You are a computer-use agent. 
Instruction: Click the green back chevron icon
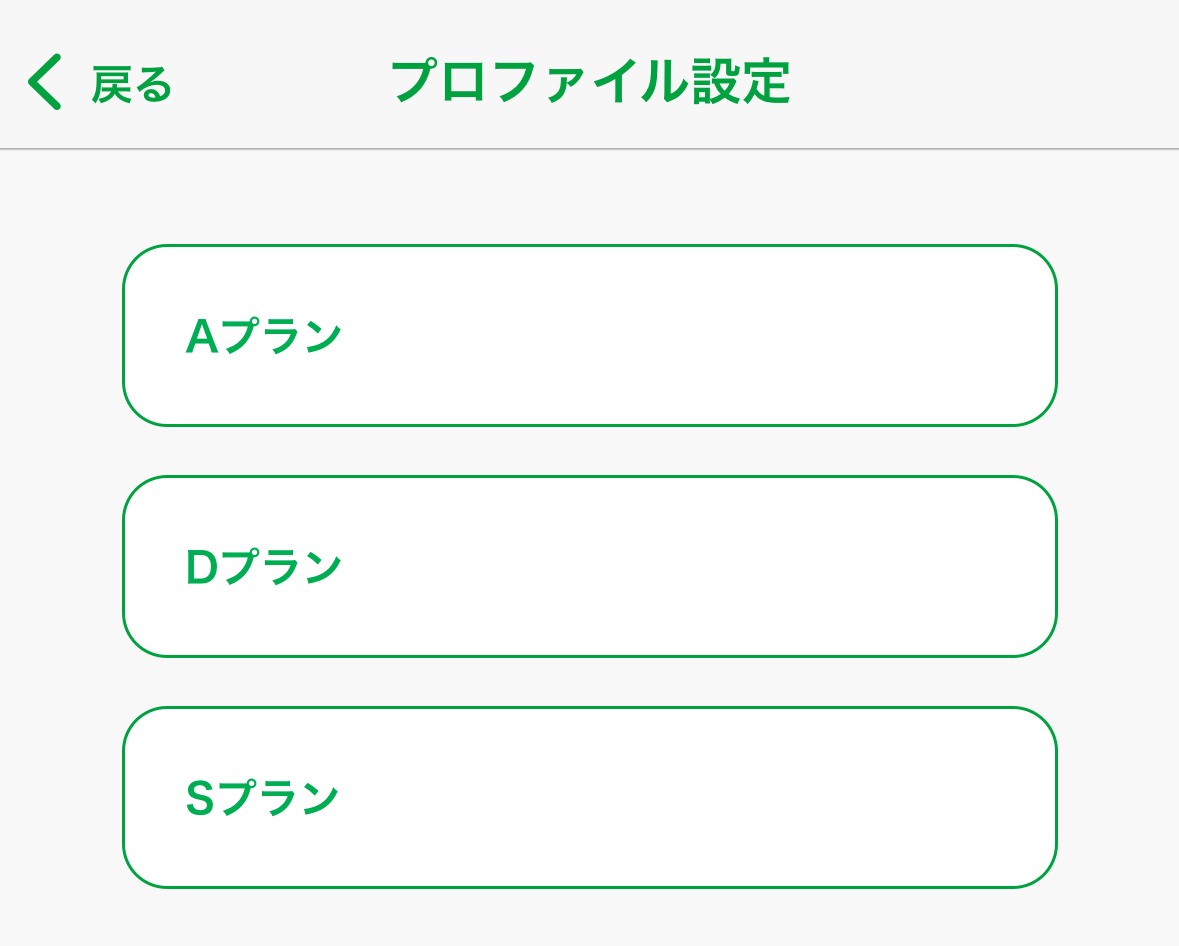[x=45, y=82]
